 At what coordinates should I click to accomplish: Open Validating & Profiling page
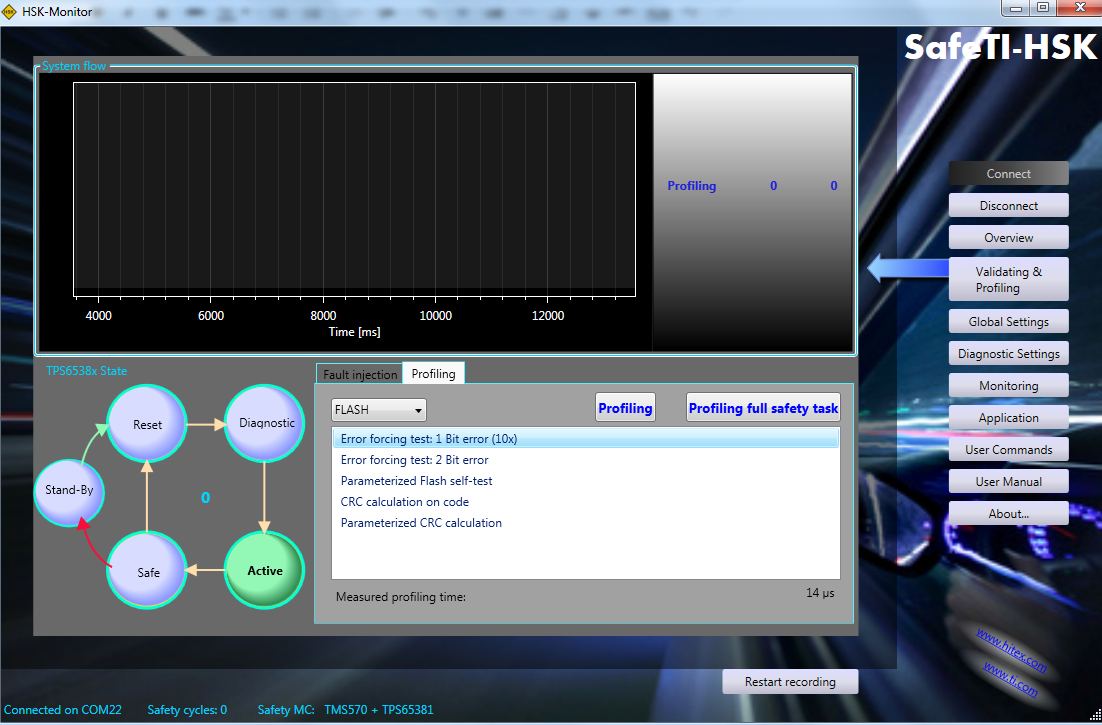point(1009,280)
